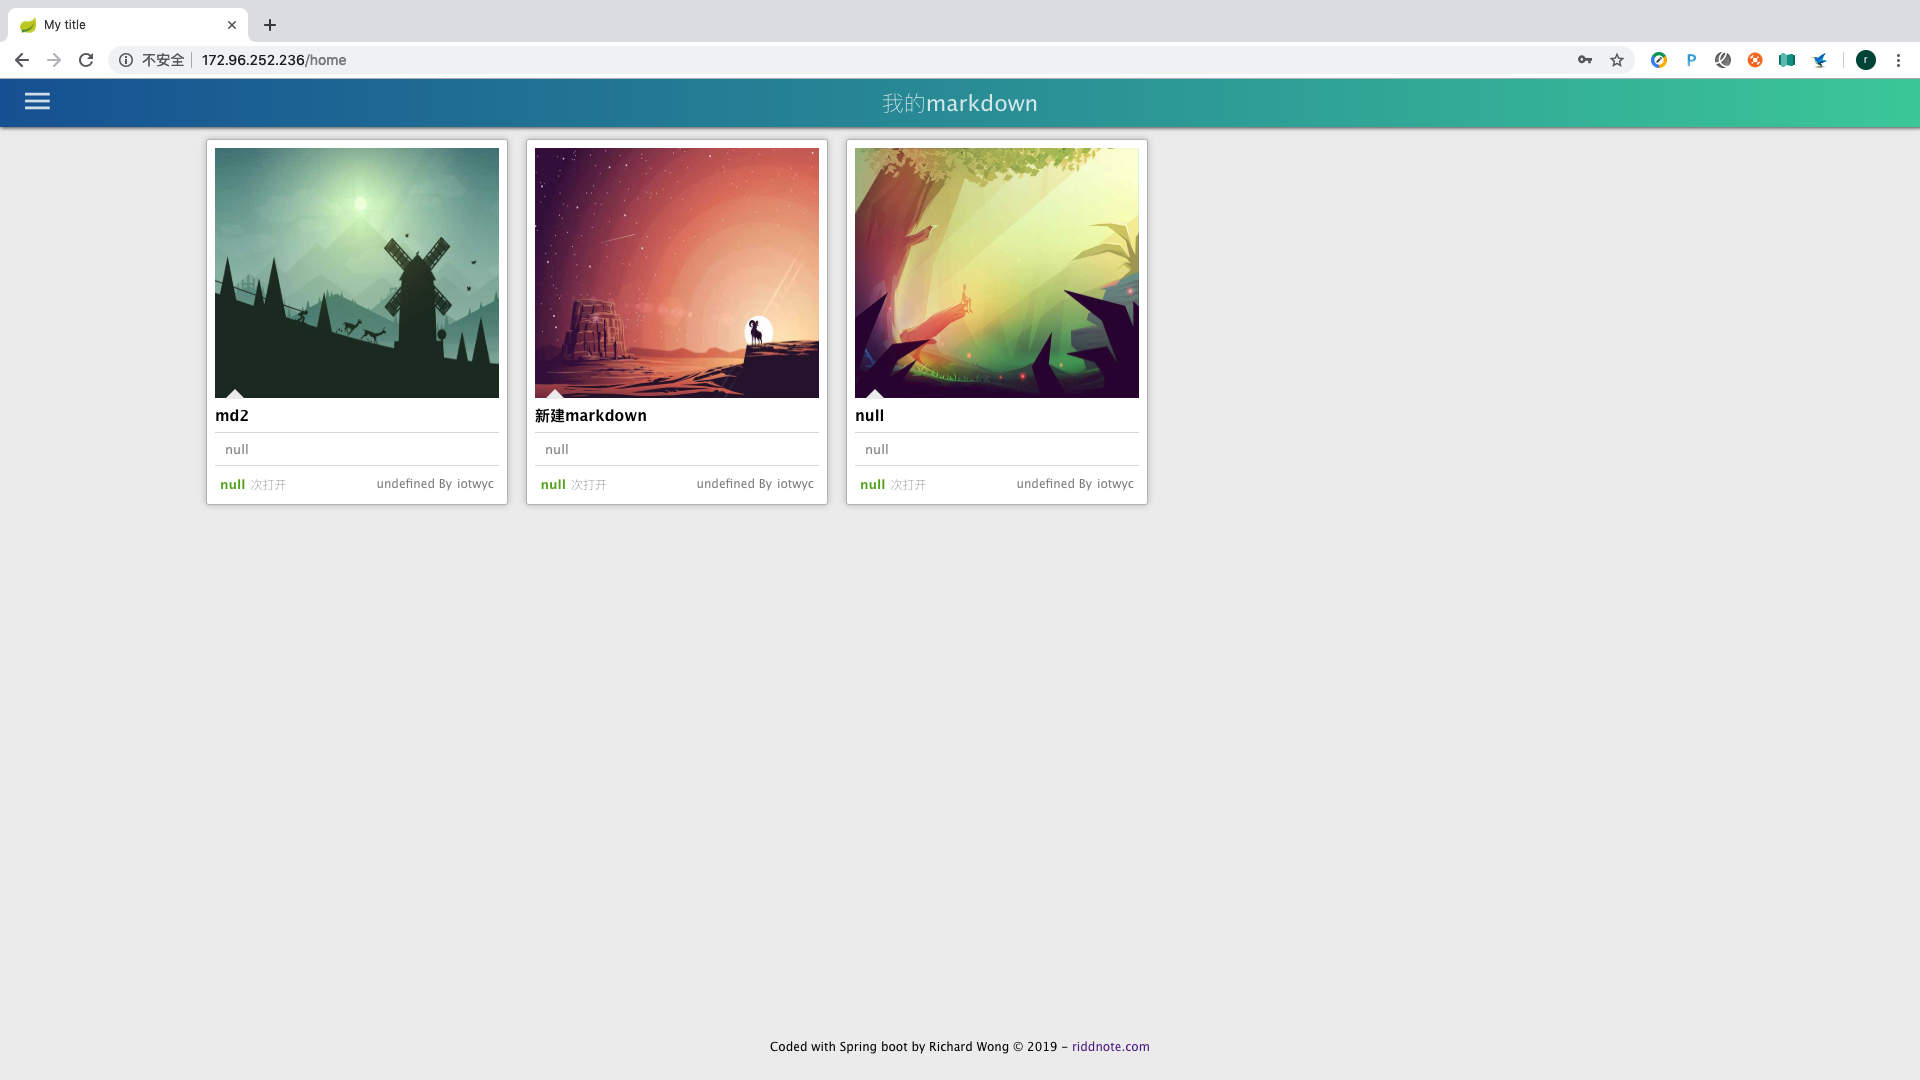
Task: Open the orange circular extension icon
Action: (1755, 60)
